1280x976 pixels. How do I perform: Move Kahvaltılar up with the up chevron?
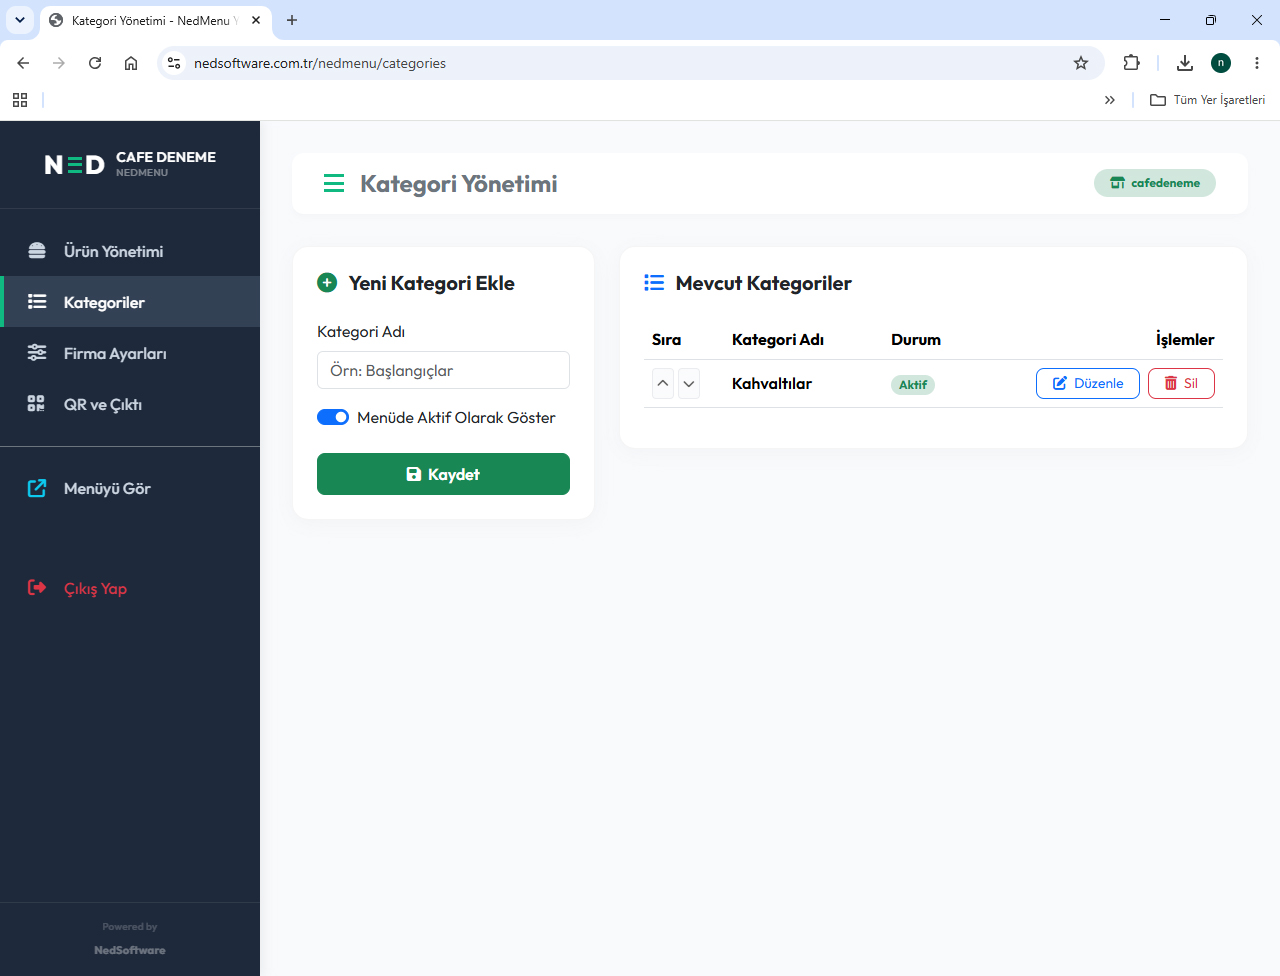click(x=663, y=384)
